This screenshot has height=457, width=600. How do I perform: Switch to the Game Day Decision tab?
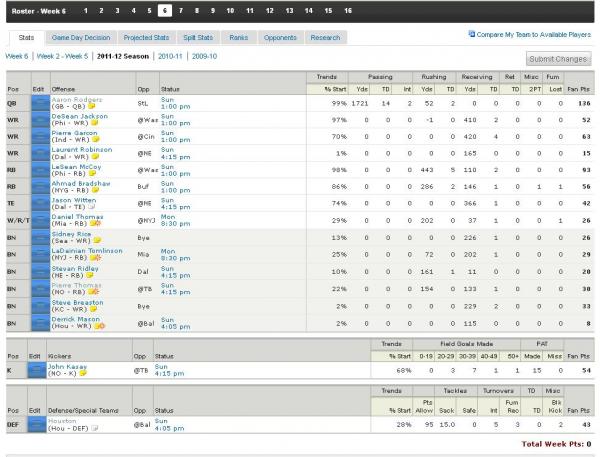[x=82, y=37]
